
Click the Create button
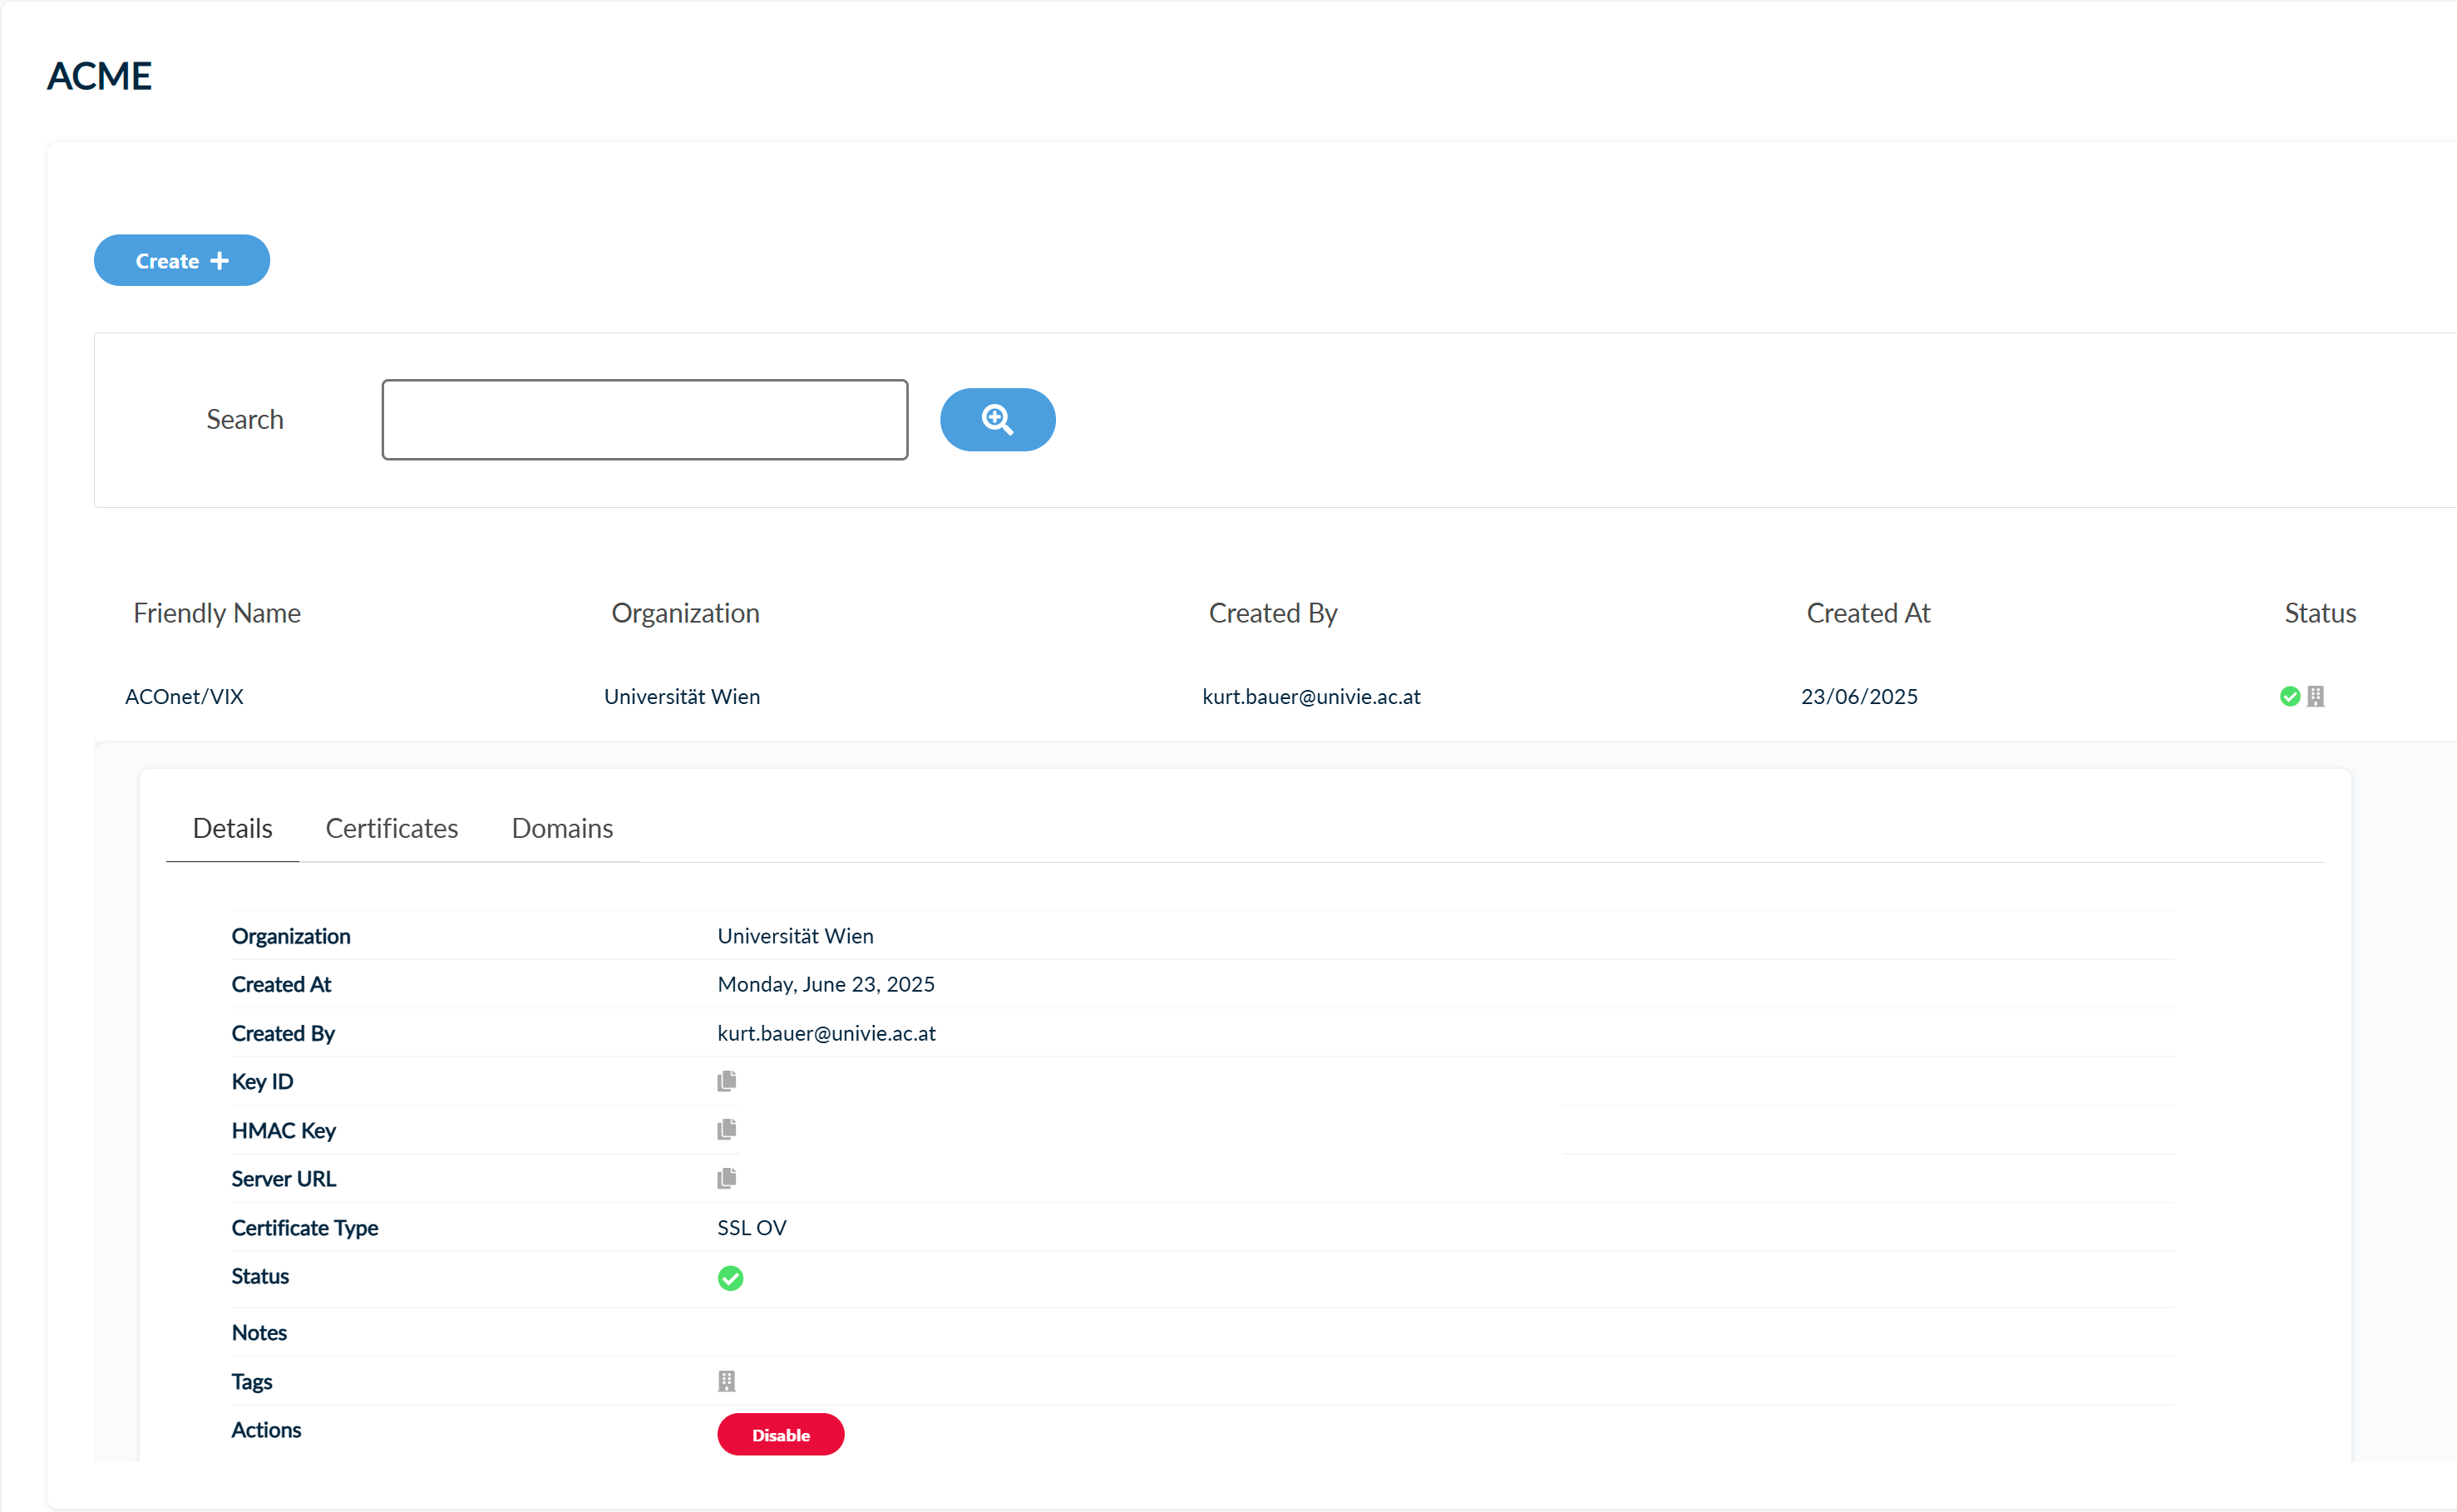tap(181, 260)
